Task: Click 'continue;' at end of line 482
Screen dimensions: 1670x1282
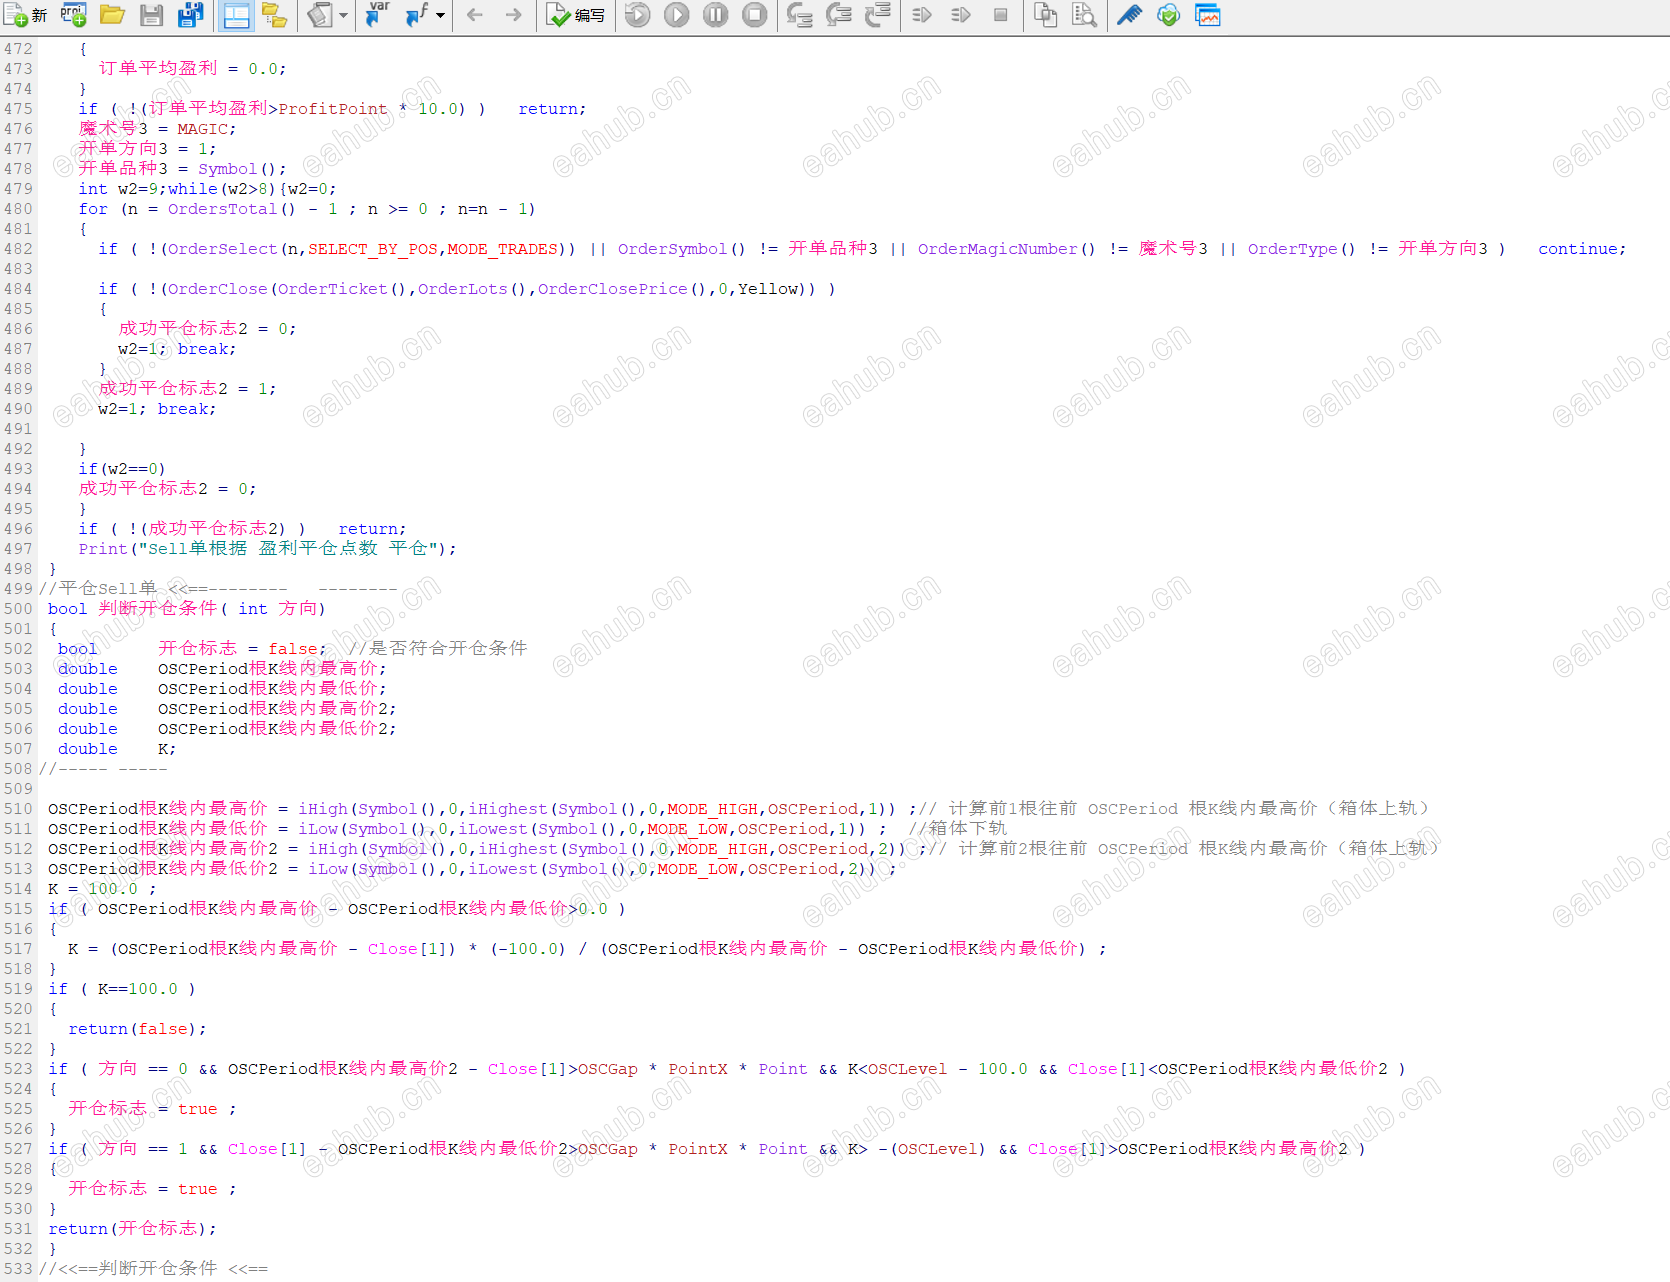Action: click(1582, 249)
